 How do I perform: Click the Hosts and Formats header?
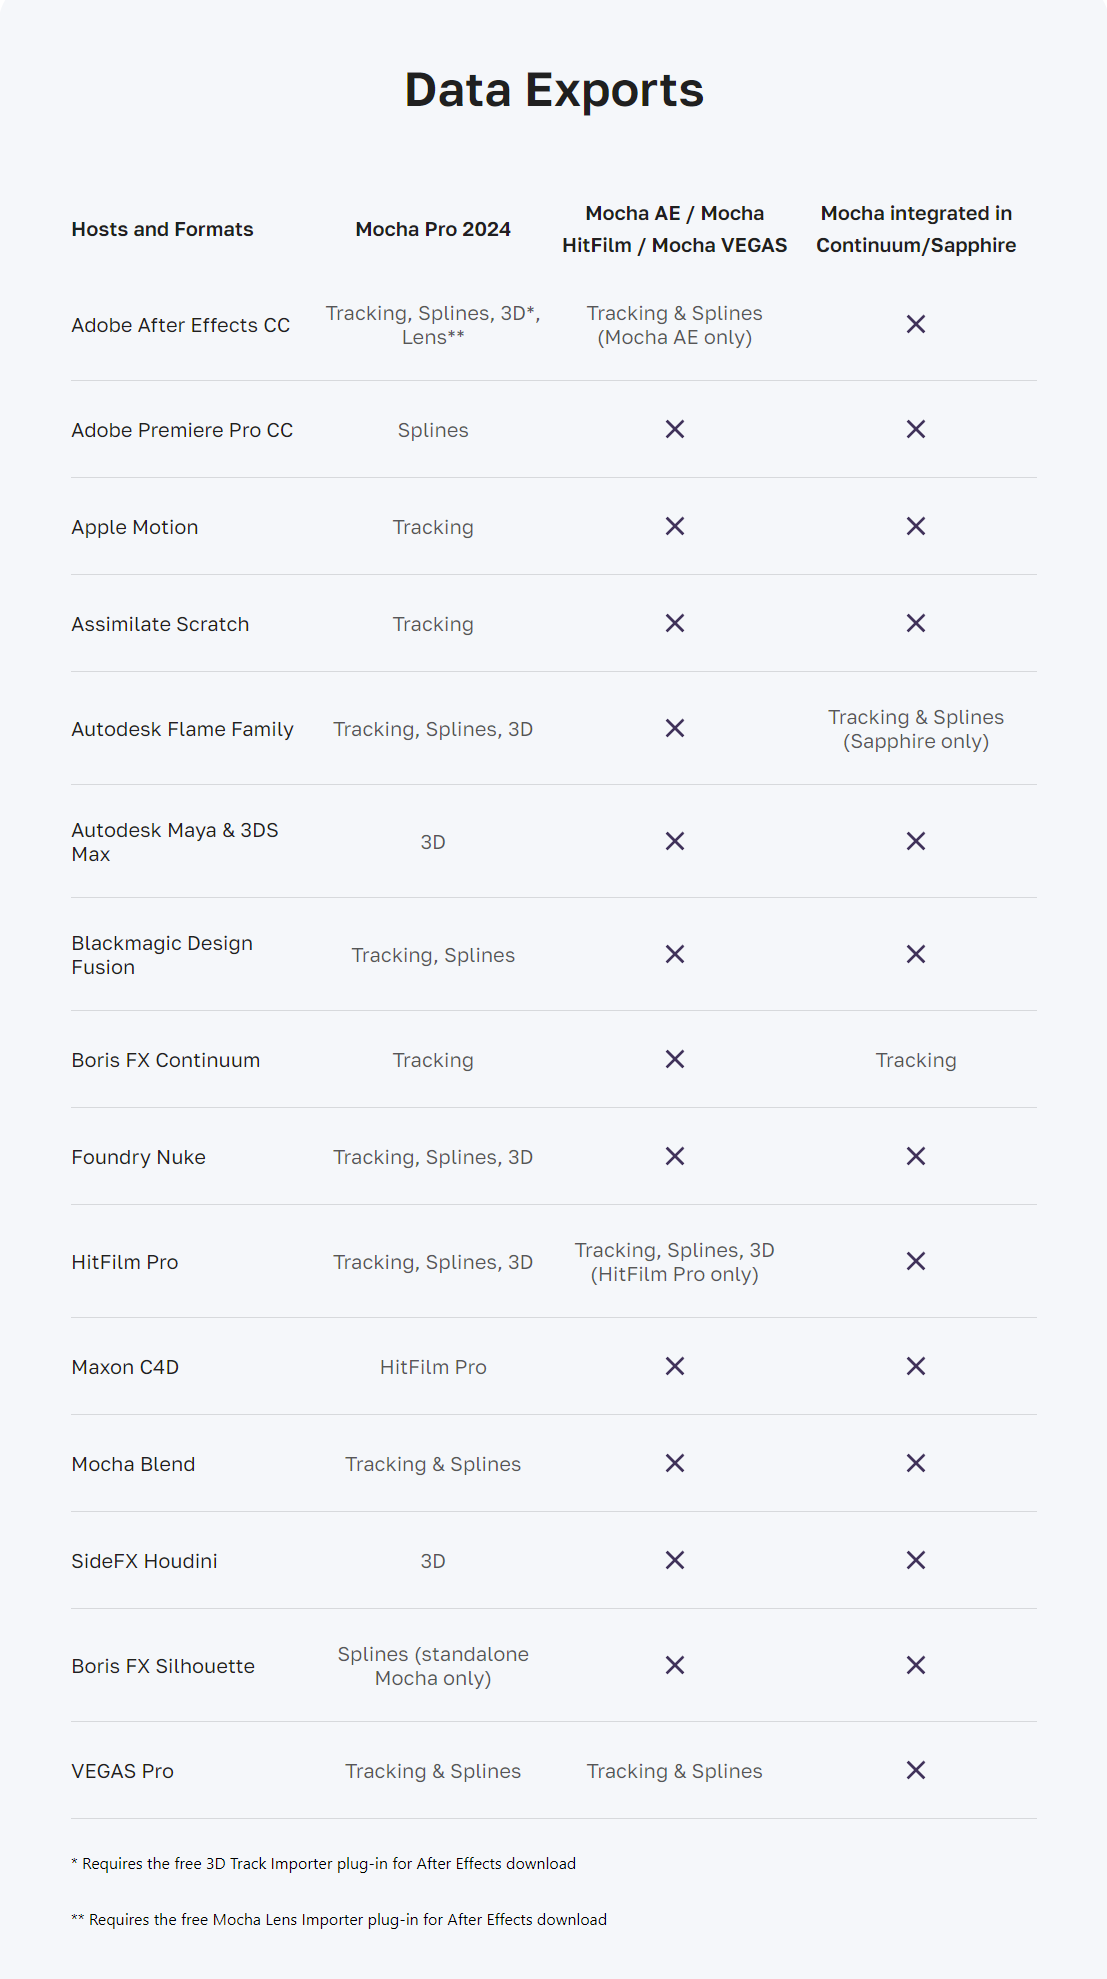(162, 229)
